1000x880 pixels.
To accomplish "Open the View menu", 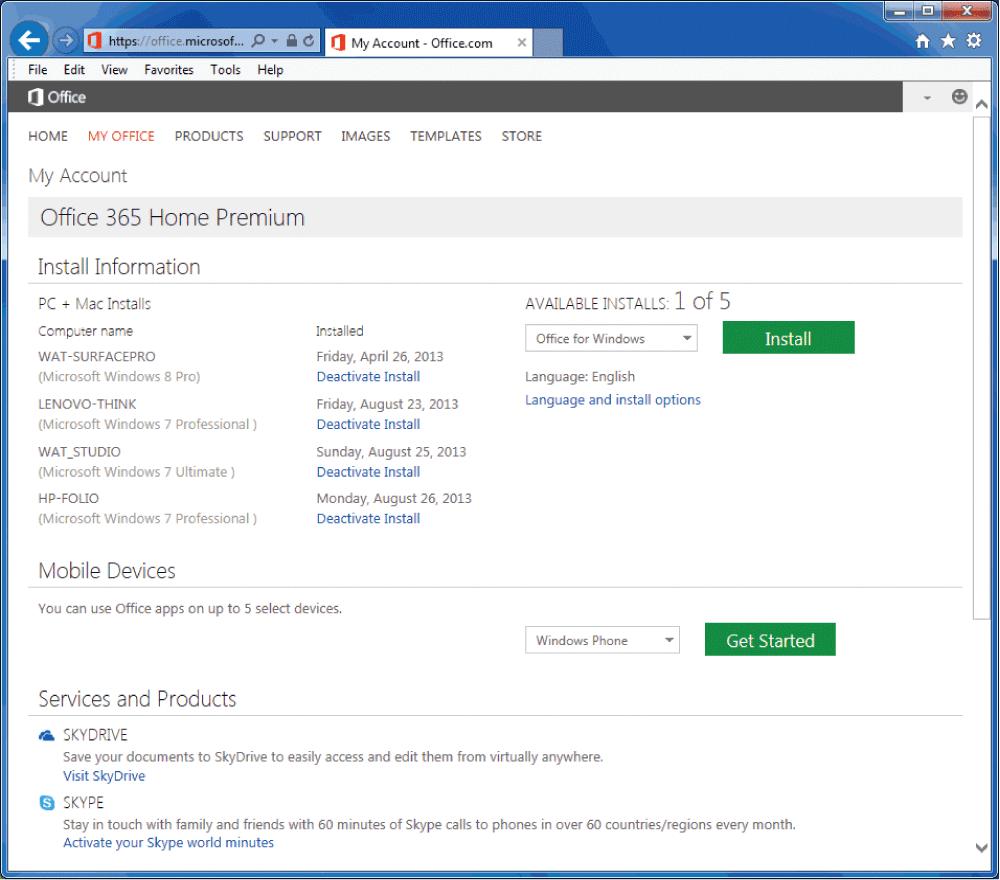I will 114,70.
